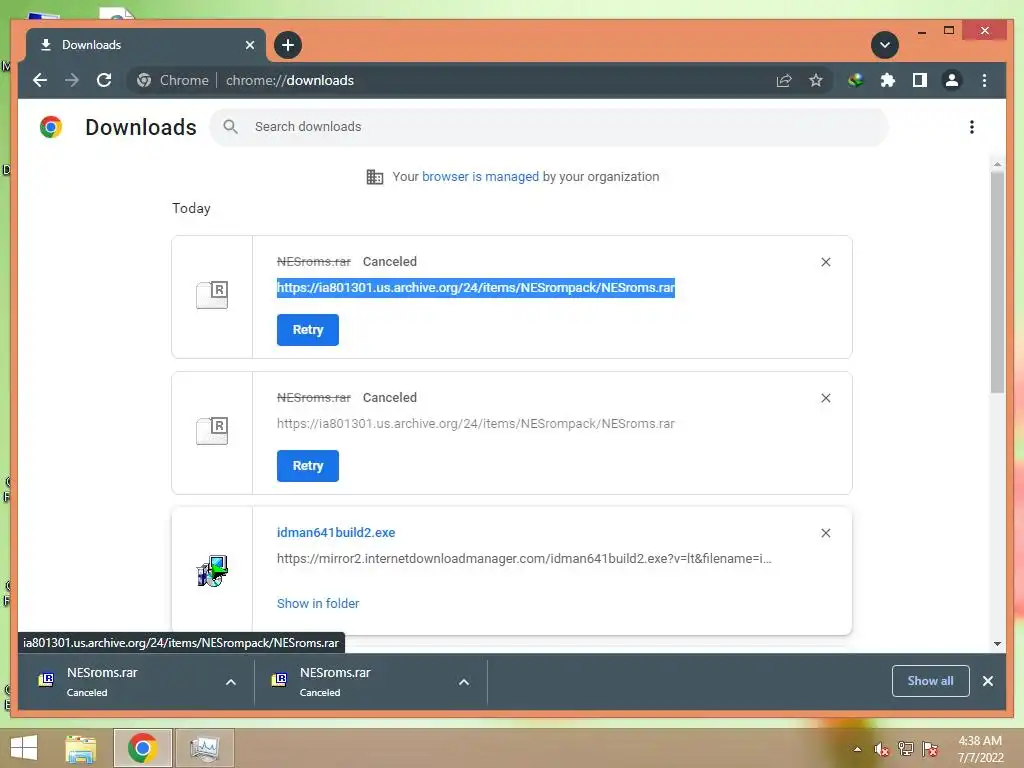Click the Show all downloads button
1024x768 pixels.
930,681
